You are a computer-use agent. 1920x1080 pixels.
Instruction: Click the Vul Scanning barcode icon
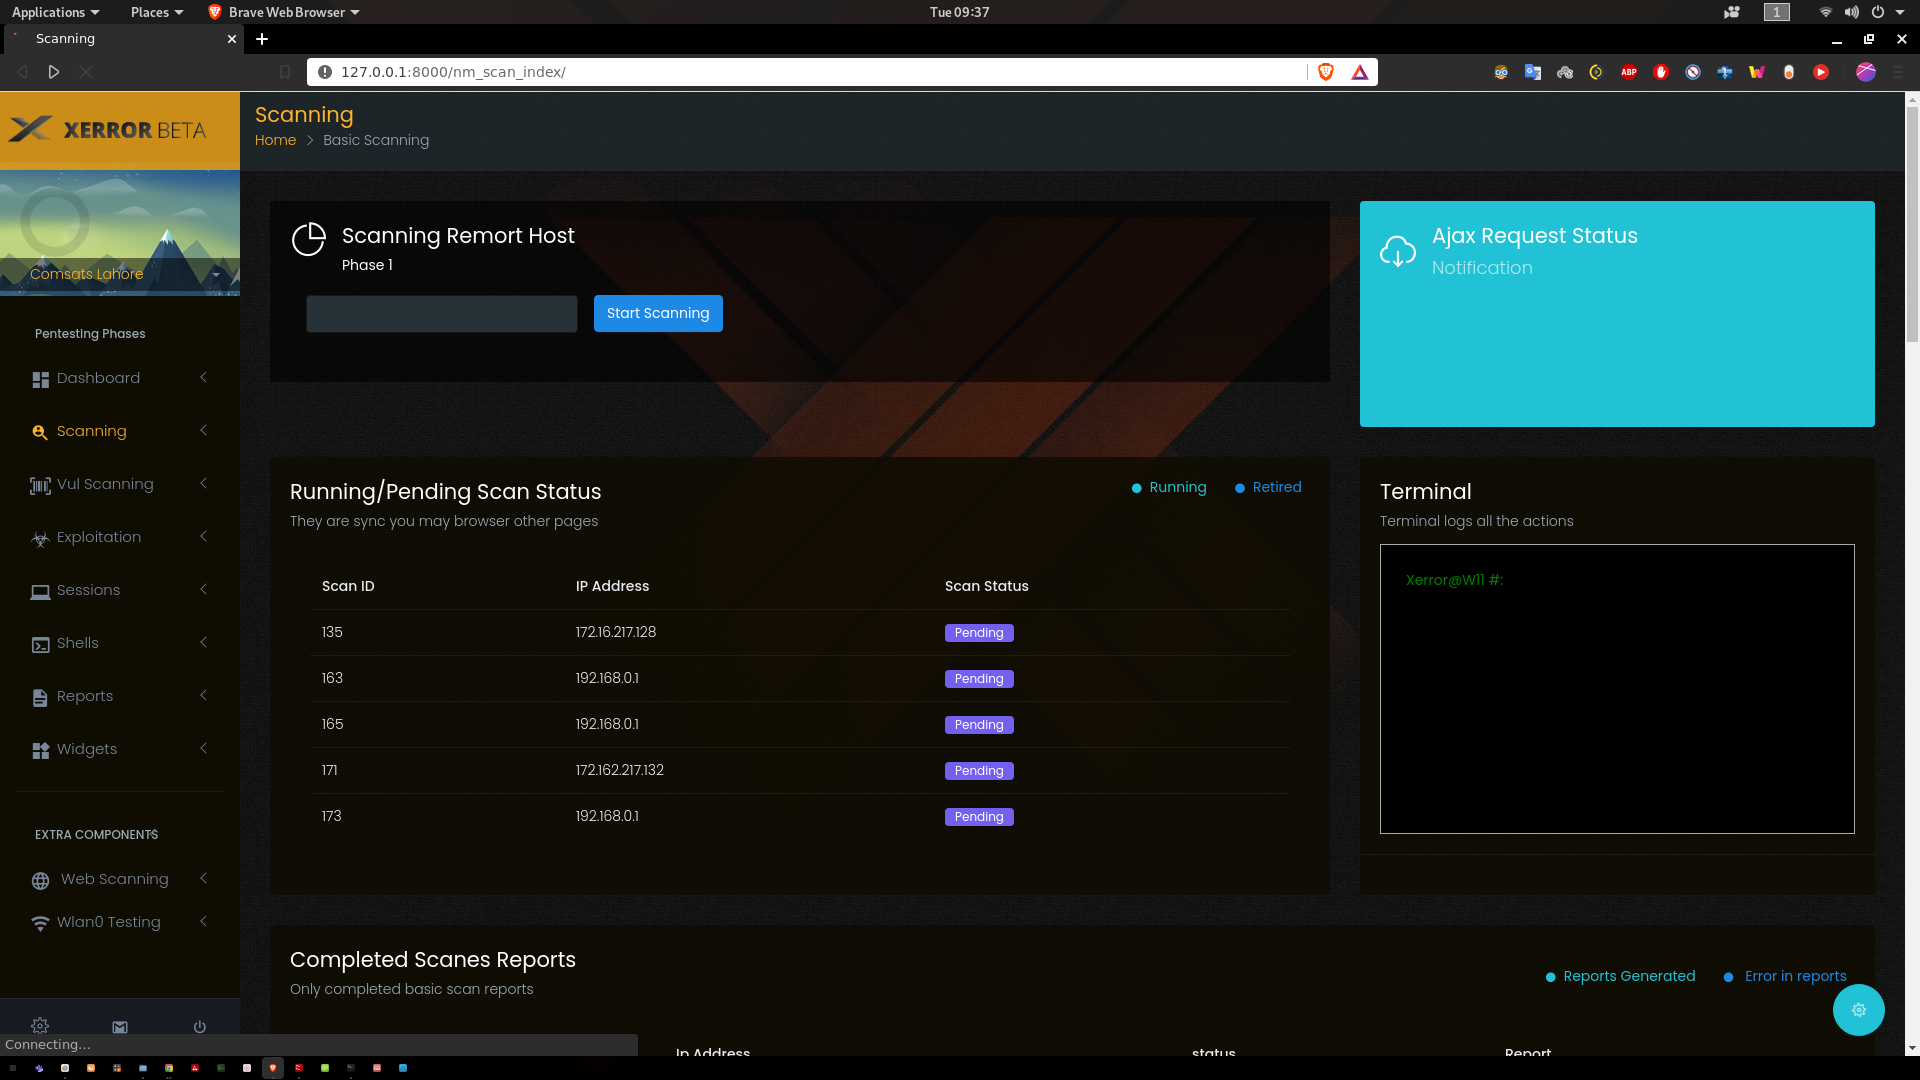(x=40, y=486)
